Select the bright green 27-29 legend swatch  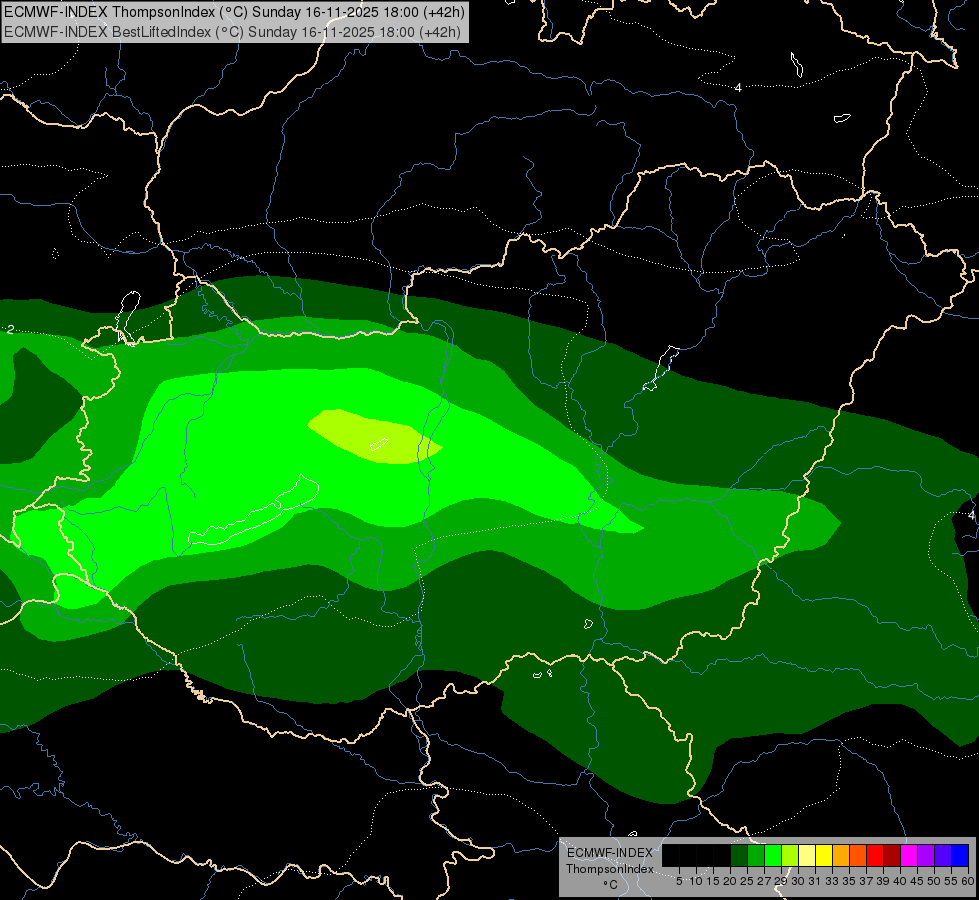[x=773, y=855]
